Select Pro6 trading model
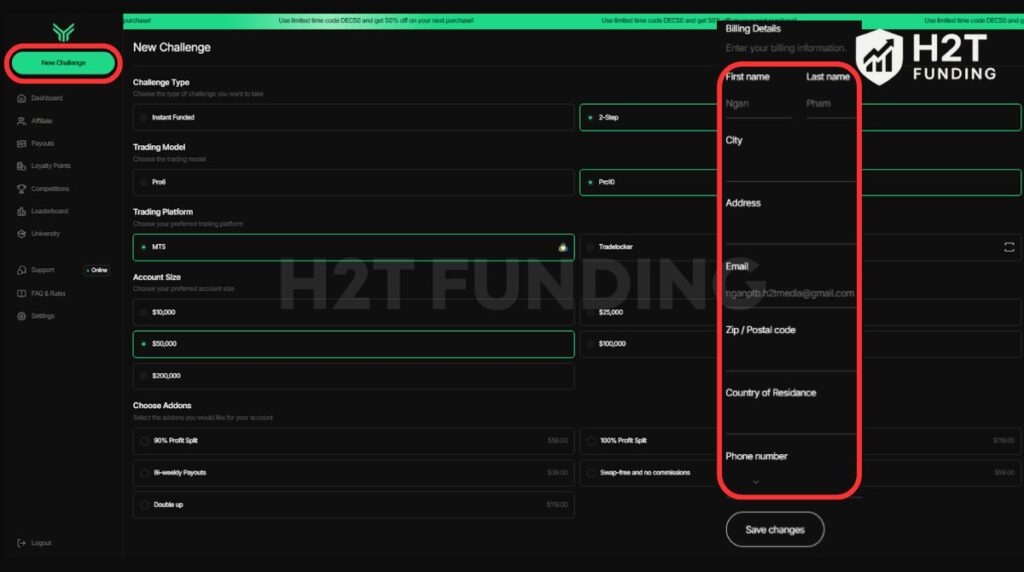 [x=353, y=182]
